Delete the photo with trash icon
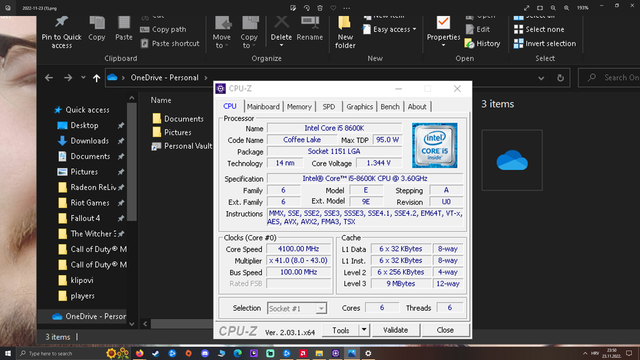Viewport: 640px width, 360px height. (x=320, y=8)
